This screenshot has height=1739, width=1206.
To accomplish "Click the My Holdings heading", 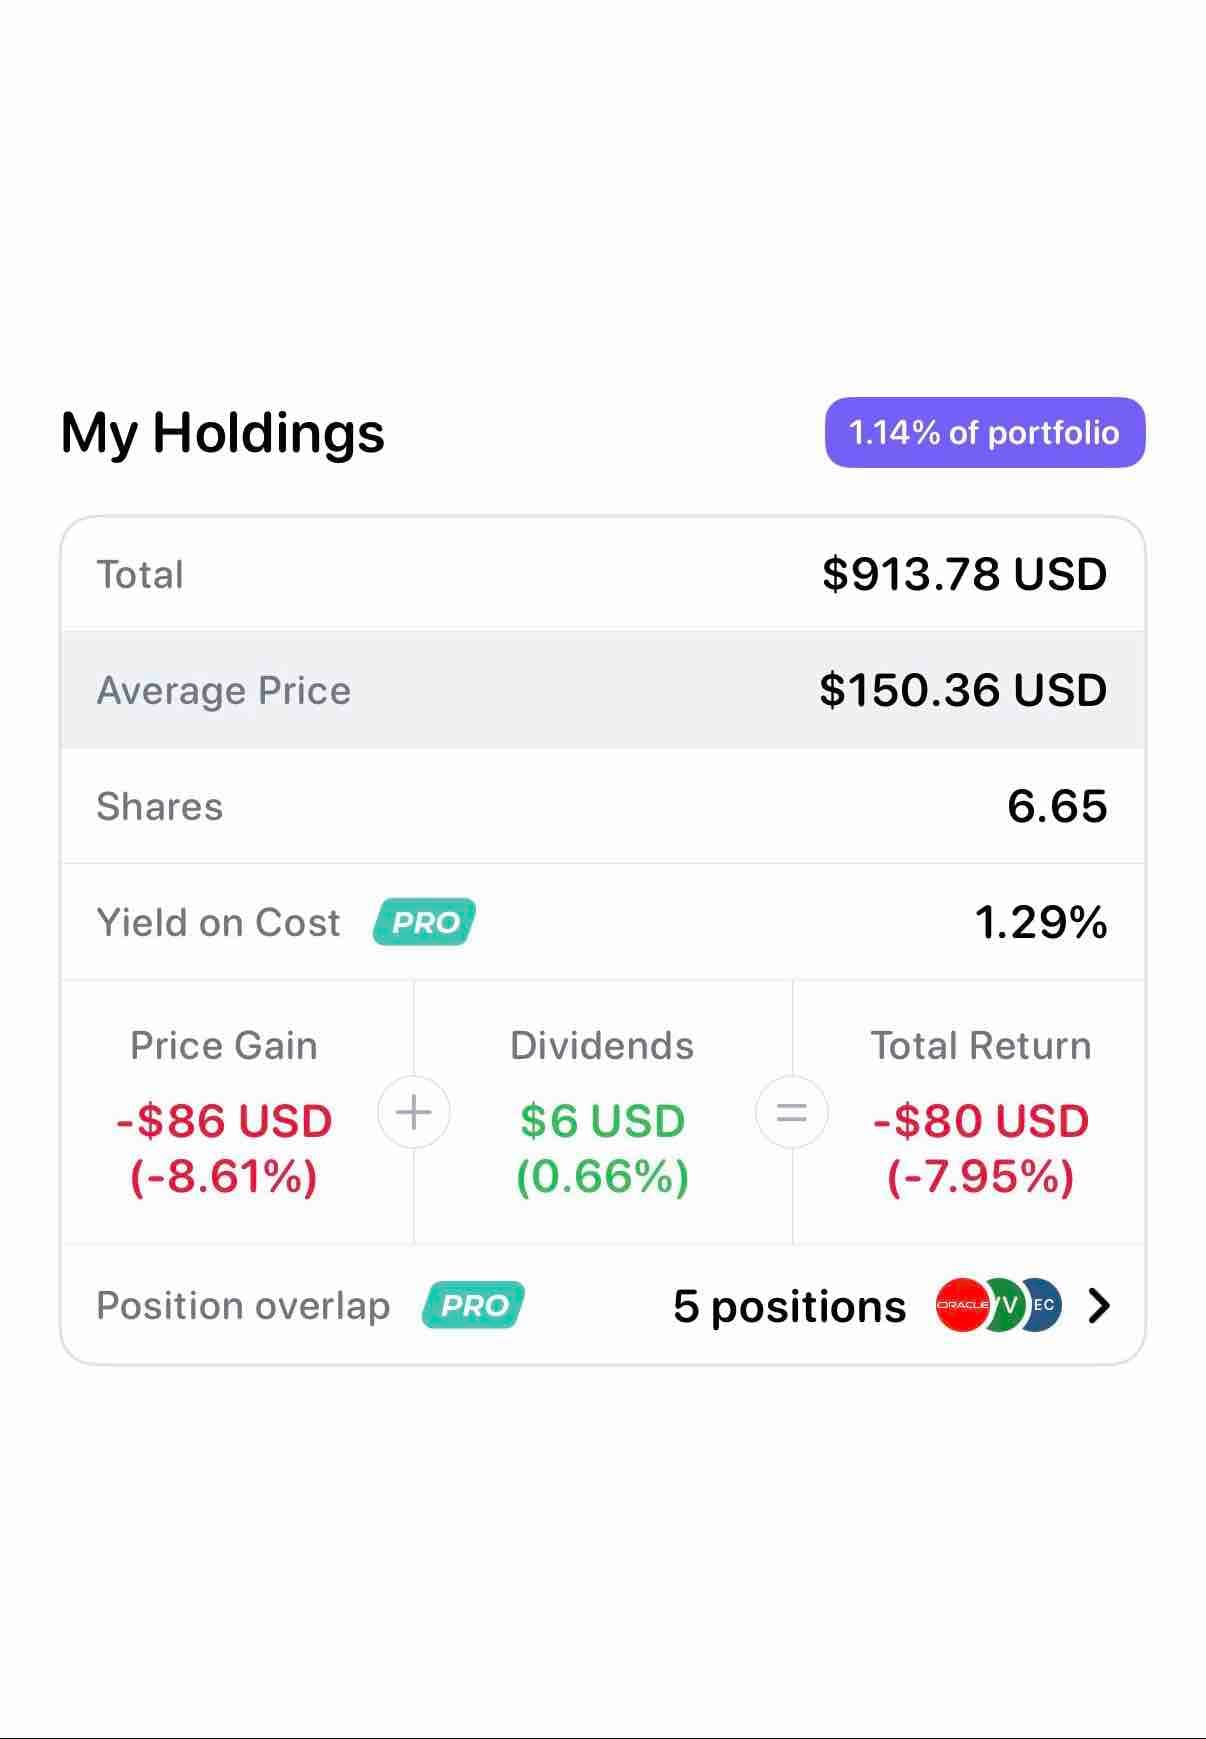I will click(x=223, y=433).
